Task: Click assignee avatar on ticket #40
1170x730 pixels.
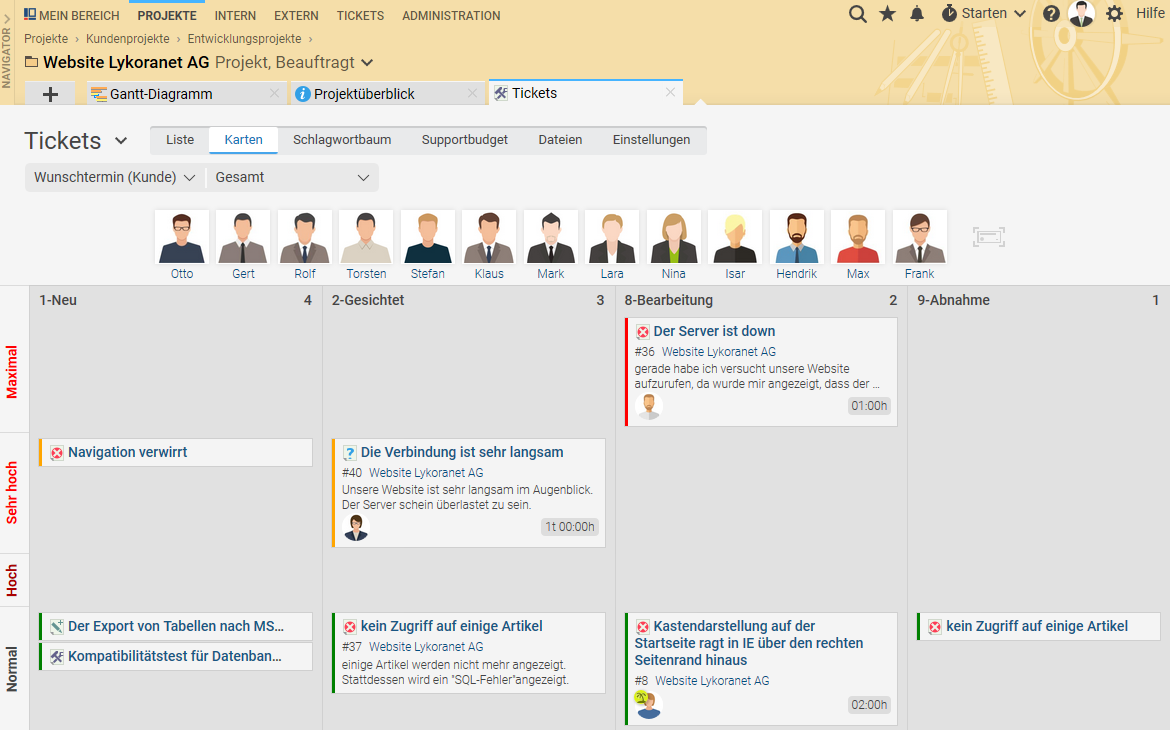Action: pyautogui.click(x=356, y=527)
